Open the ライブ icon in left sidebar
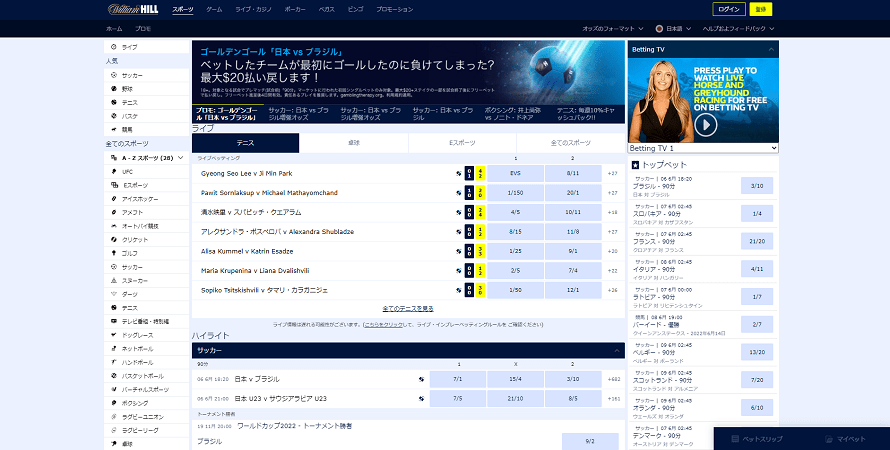Viewport: 890px width, 450px height. click(114, 47)
